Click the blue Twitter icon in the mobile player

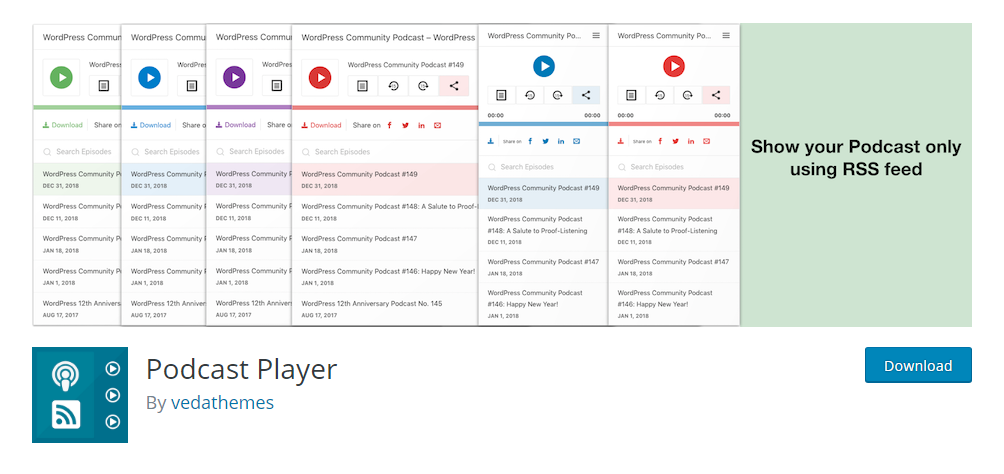(x=546, y=141)
